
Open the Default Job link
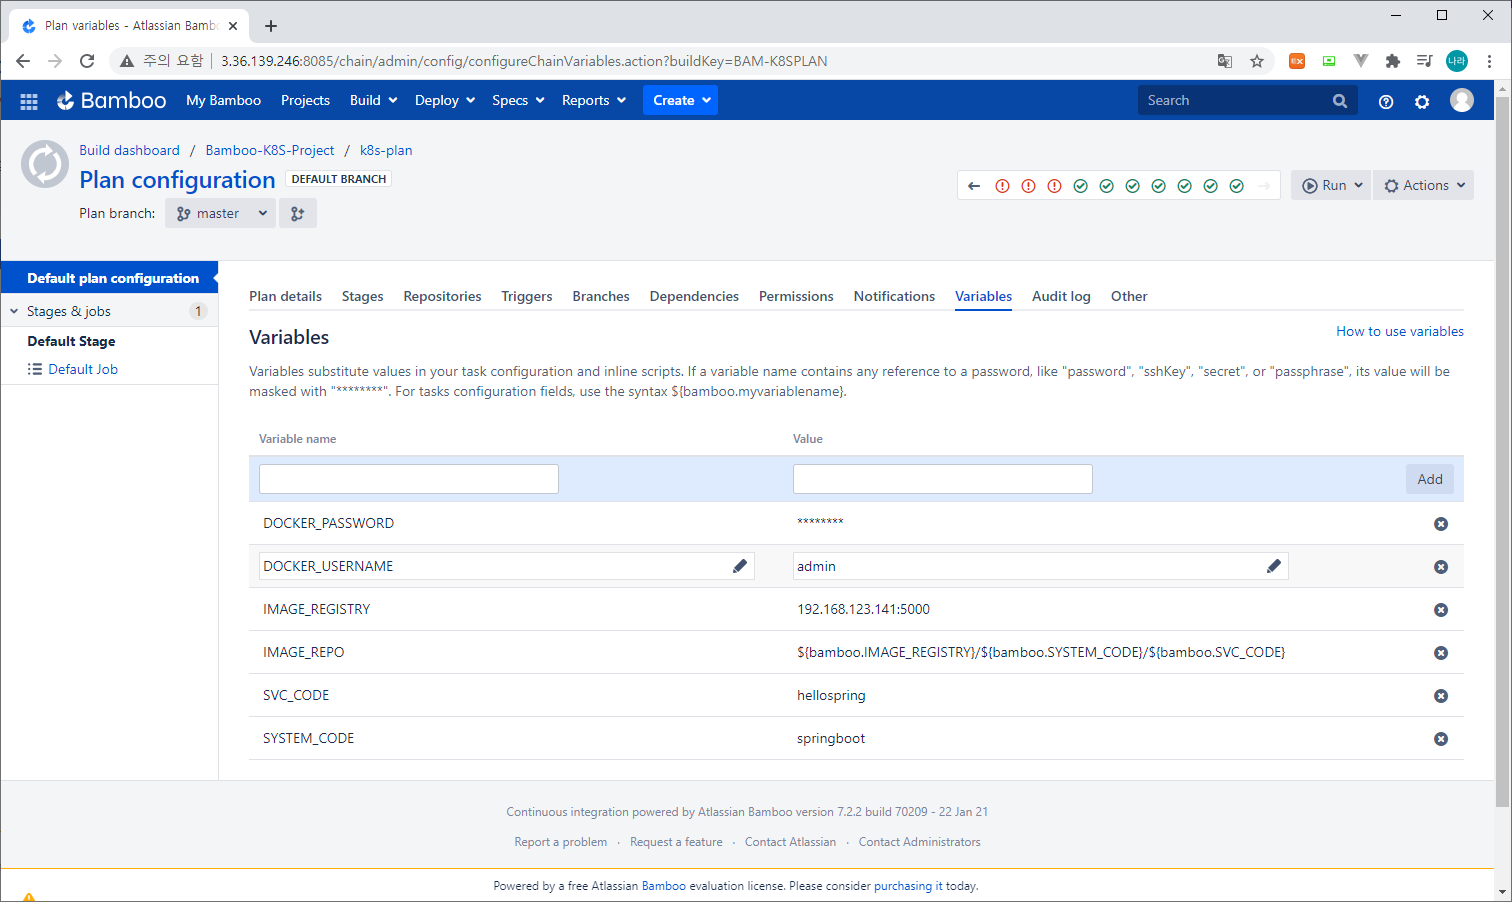(83, 369)
